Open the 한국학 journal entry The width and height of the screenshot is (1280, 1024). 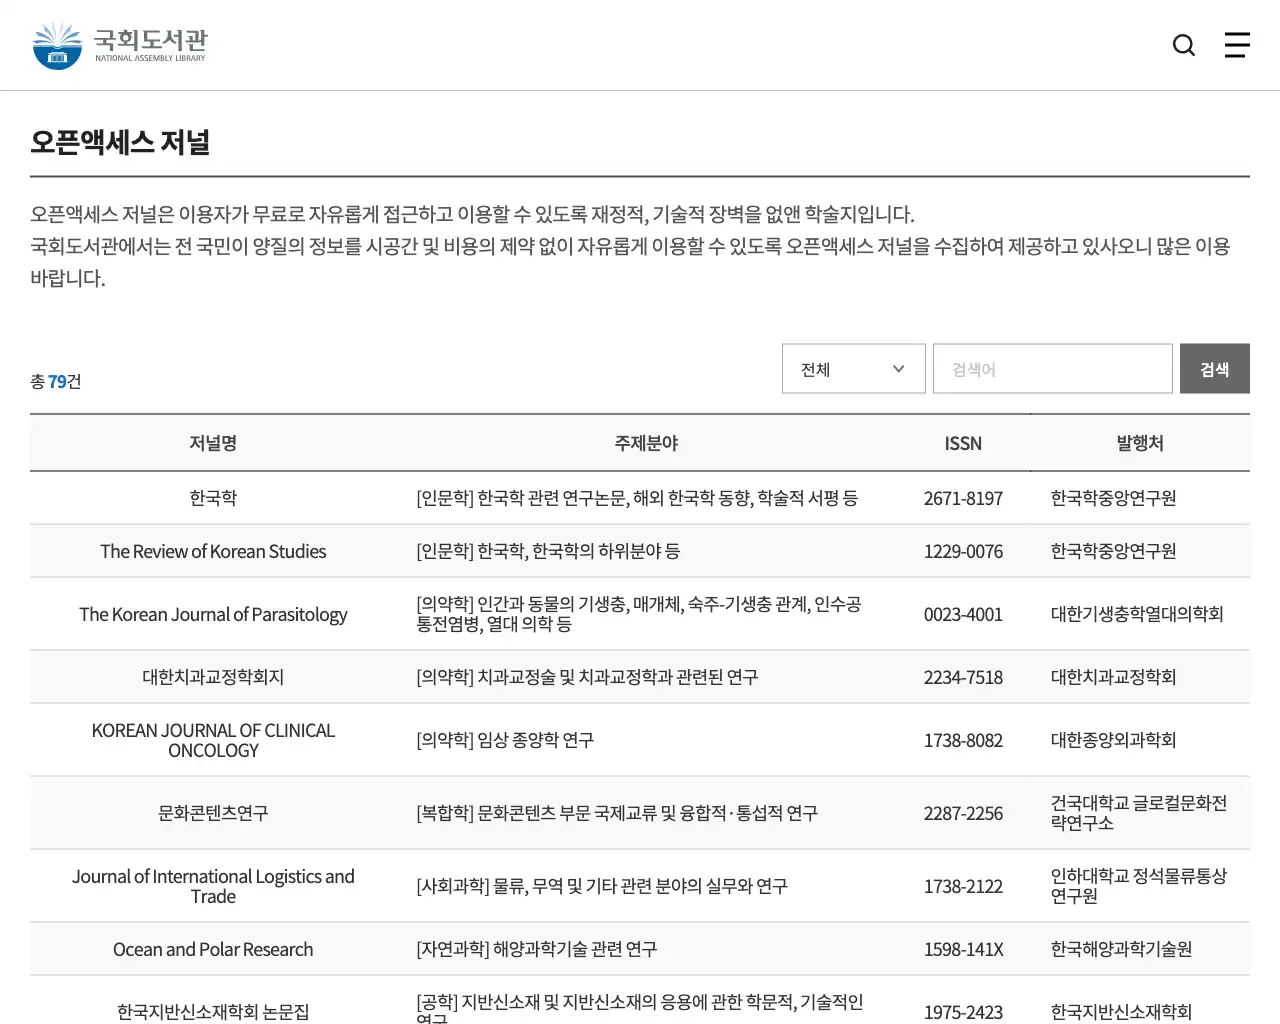(213, 497)
